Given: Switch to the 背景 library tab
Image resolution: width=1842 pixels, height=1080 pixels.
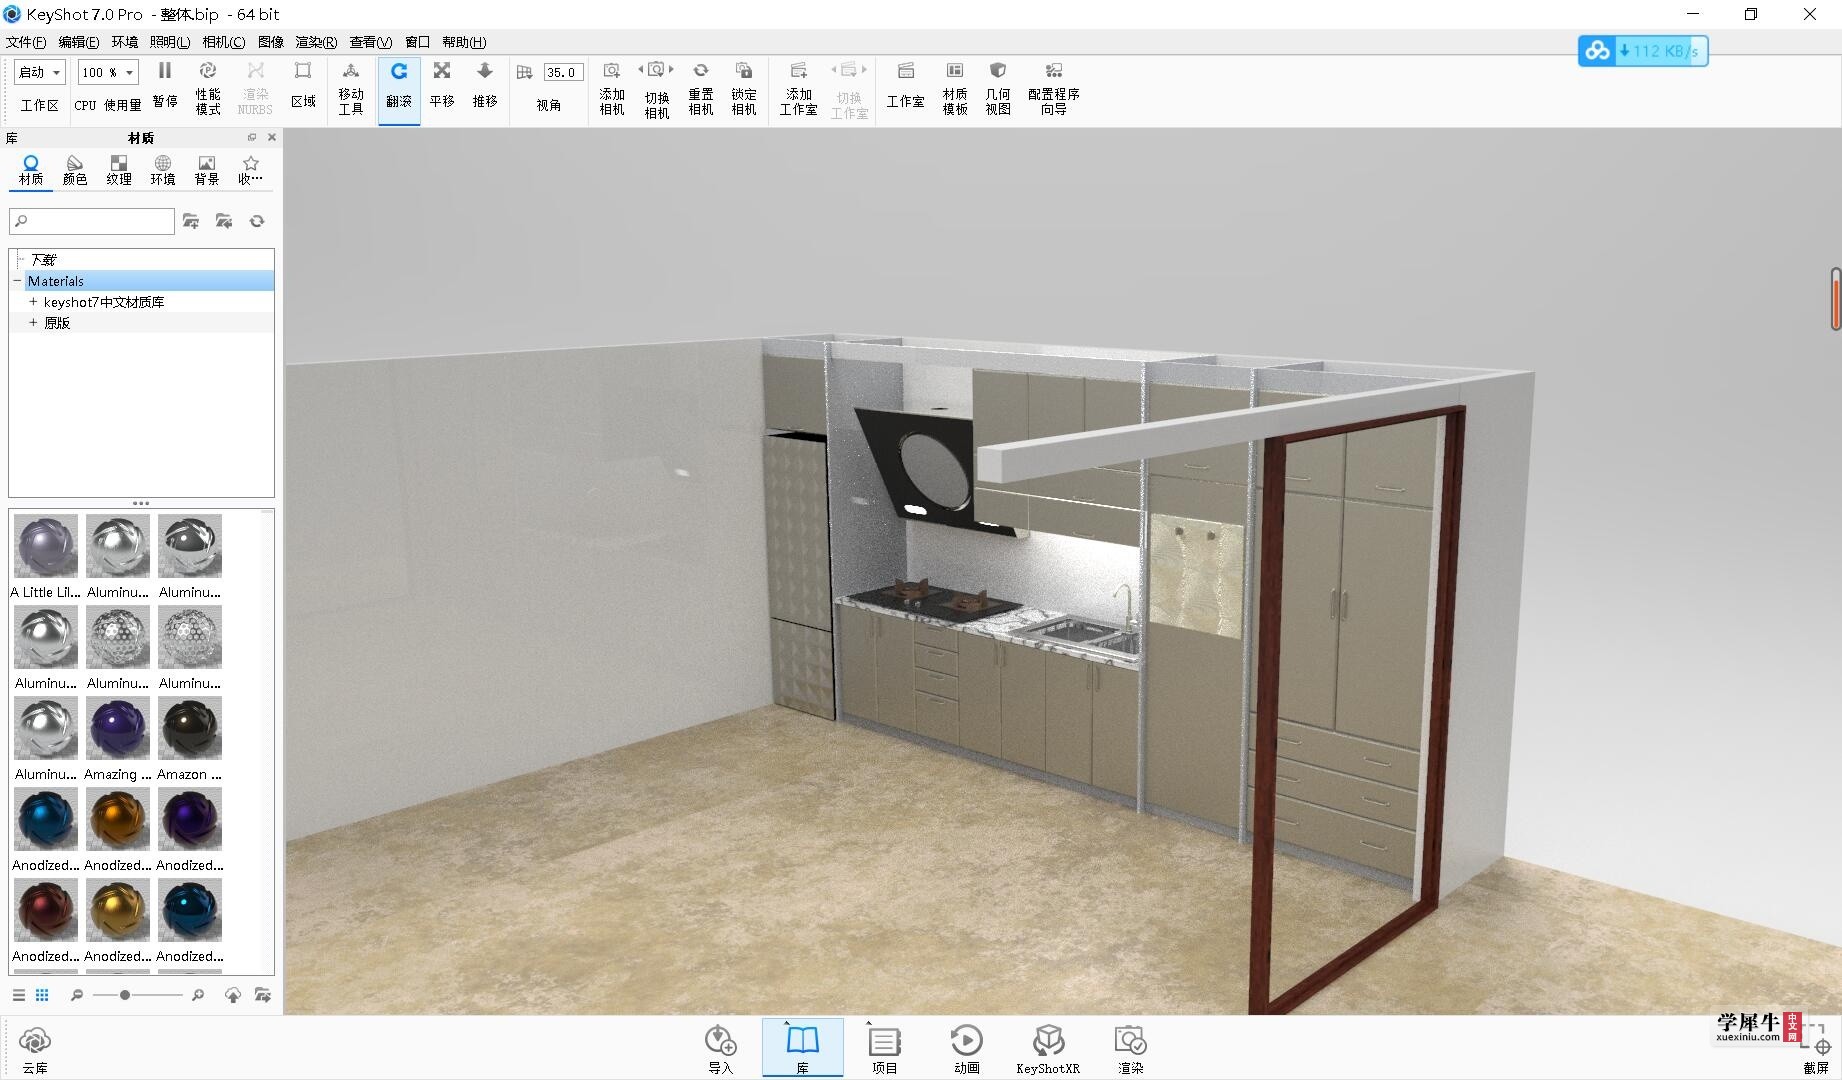Looking at the screenshot, I should (x=207, y=170).
